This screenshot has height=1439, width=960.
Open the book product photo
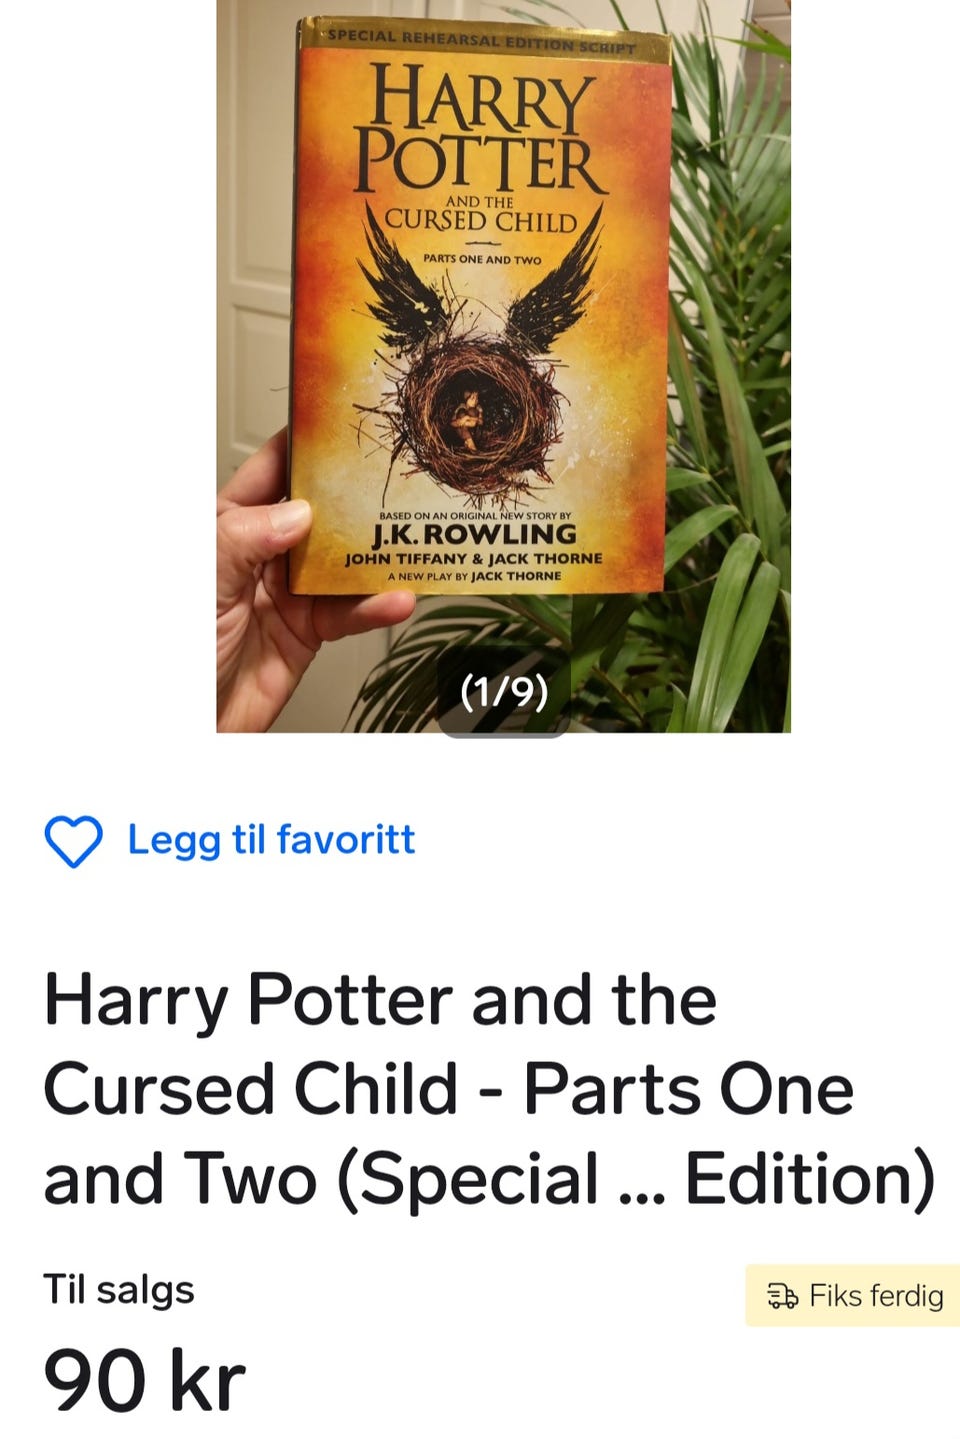click(x=503, y=366)
